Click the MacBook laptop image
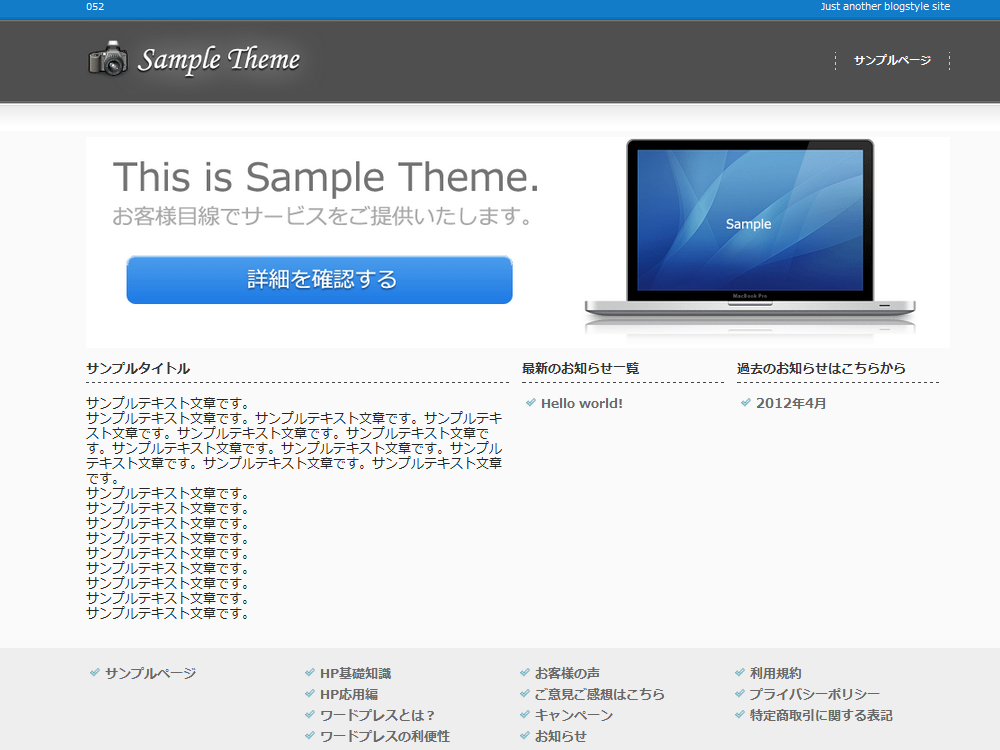The height and width of the screenshot is (750, 1000). click(749, 235)
